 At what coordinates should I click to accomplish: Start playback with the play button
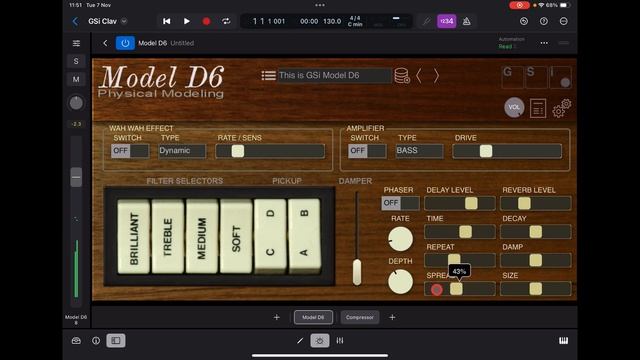click(187, 21)
